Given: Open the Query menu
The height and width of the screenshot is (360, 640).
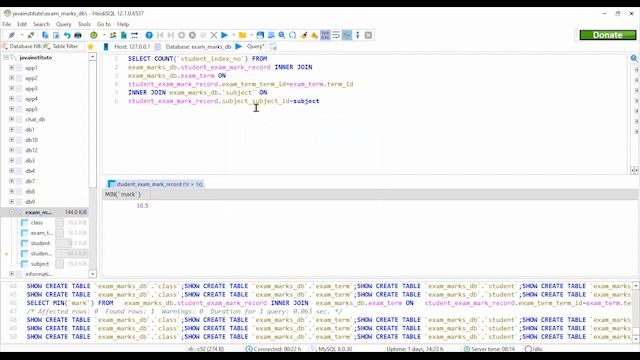Looking at the screenshot, I should coord(63,24).
